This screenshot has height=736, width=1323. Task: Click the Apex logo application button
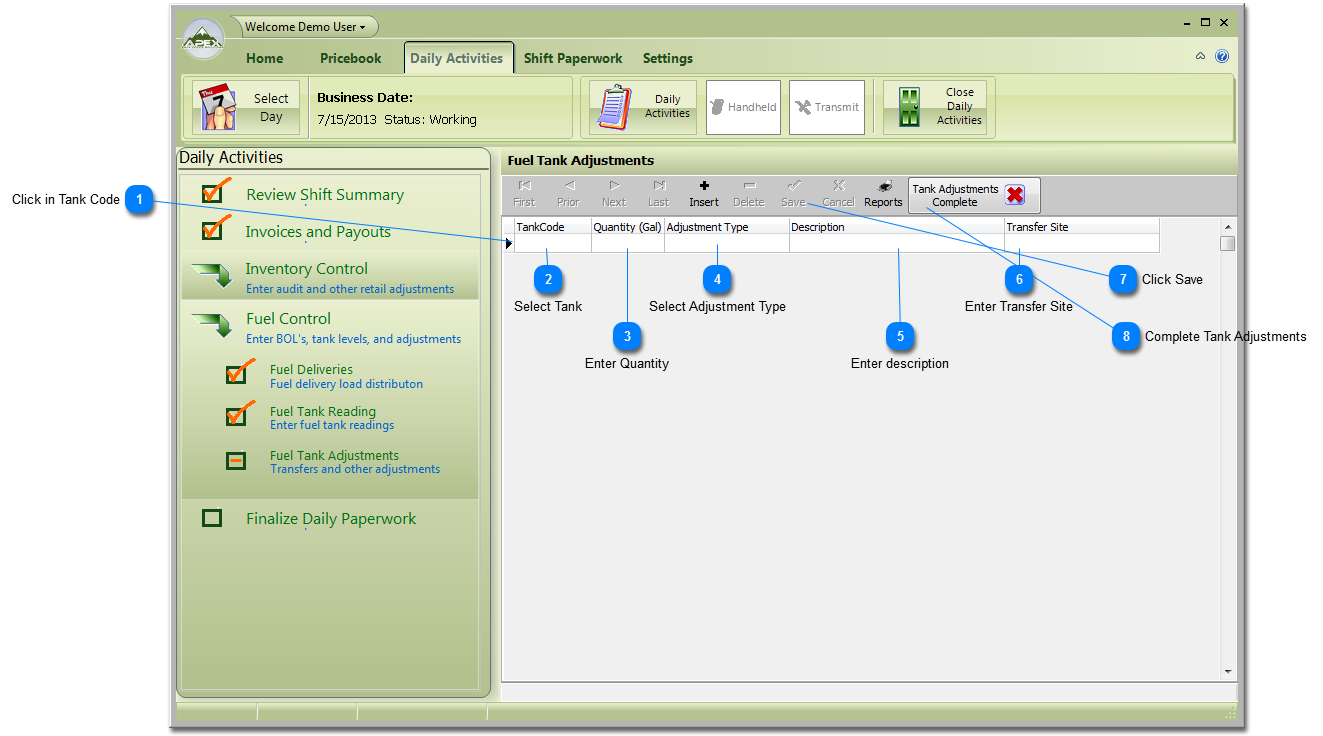click(203, 41)
